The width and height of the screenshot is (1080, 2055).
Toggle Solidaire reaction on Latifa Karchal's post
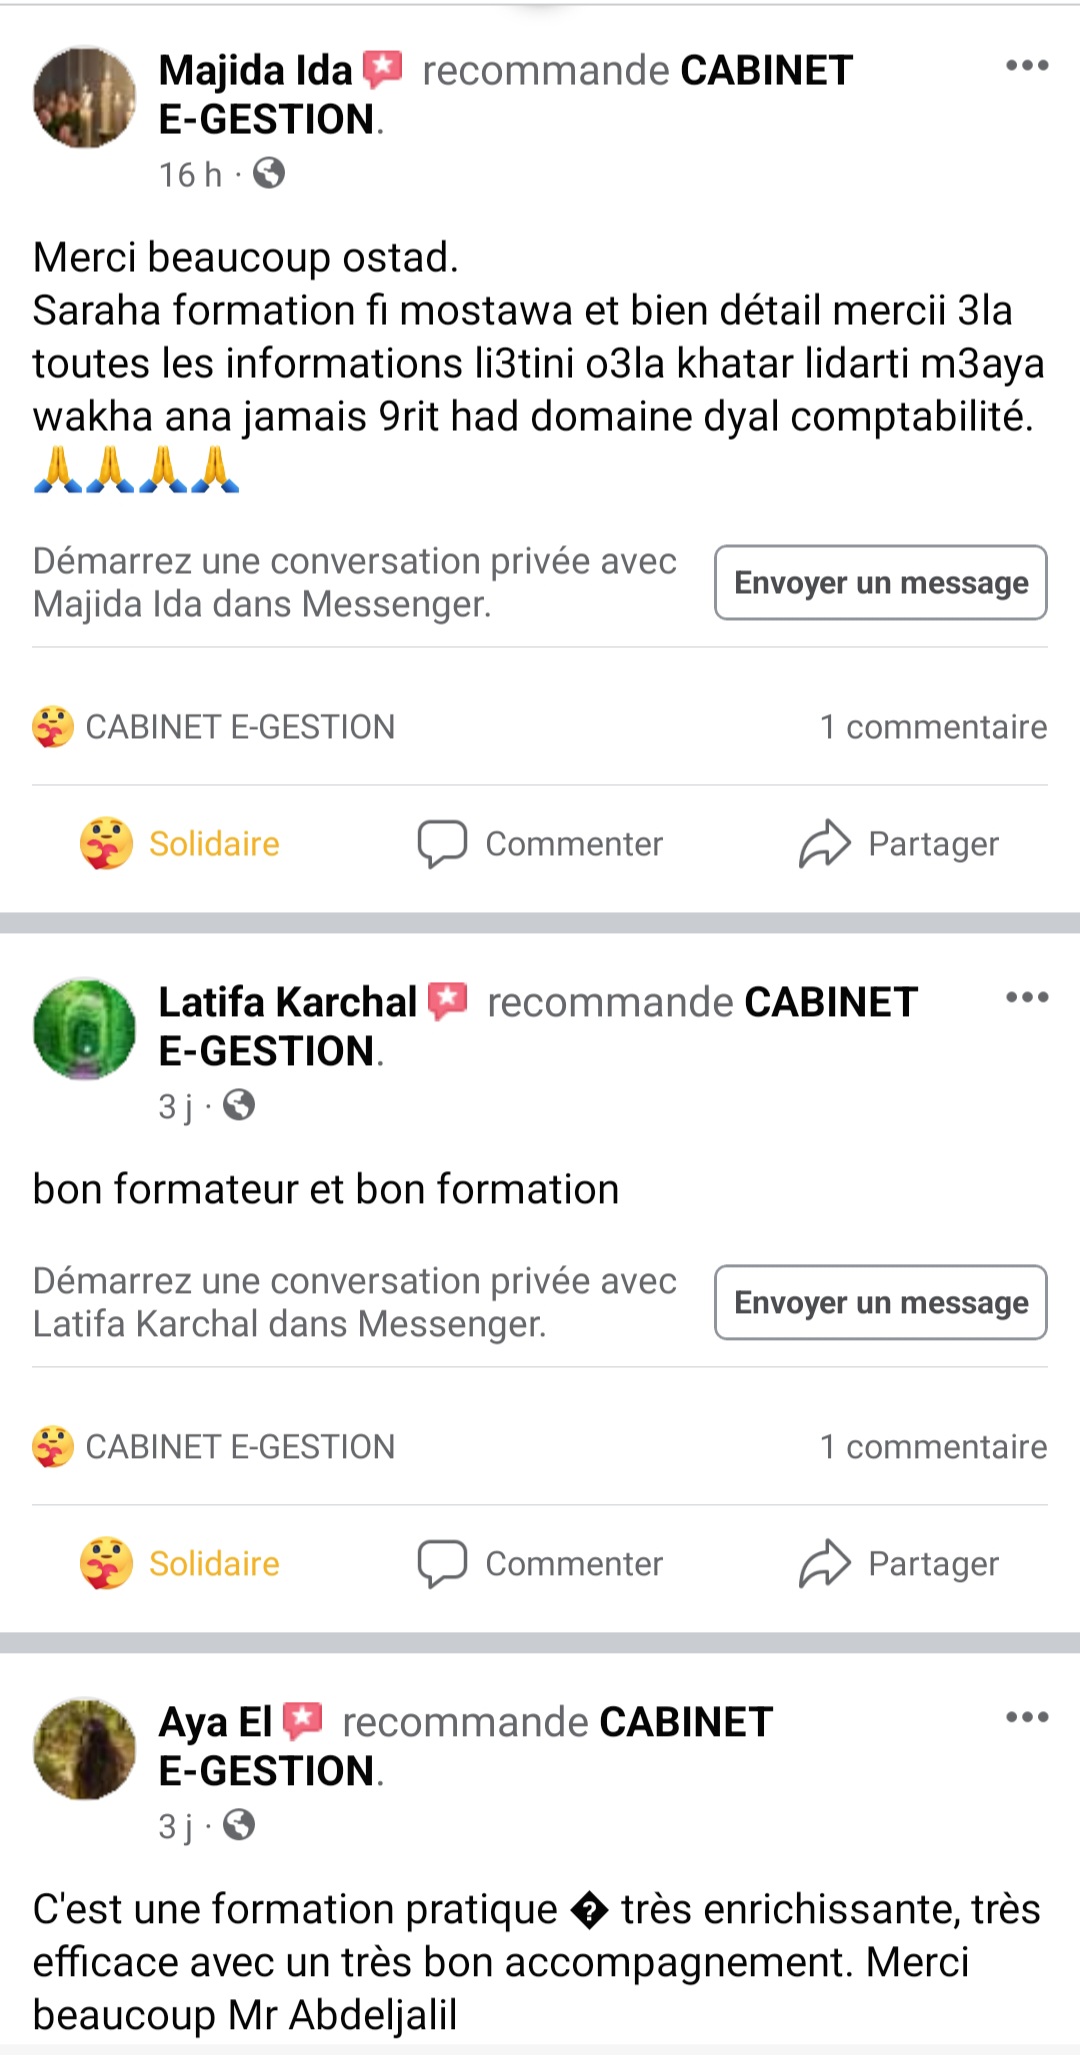180,1563
